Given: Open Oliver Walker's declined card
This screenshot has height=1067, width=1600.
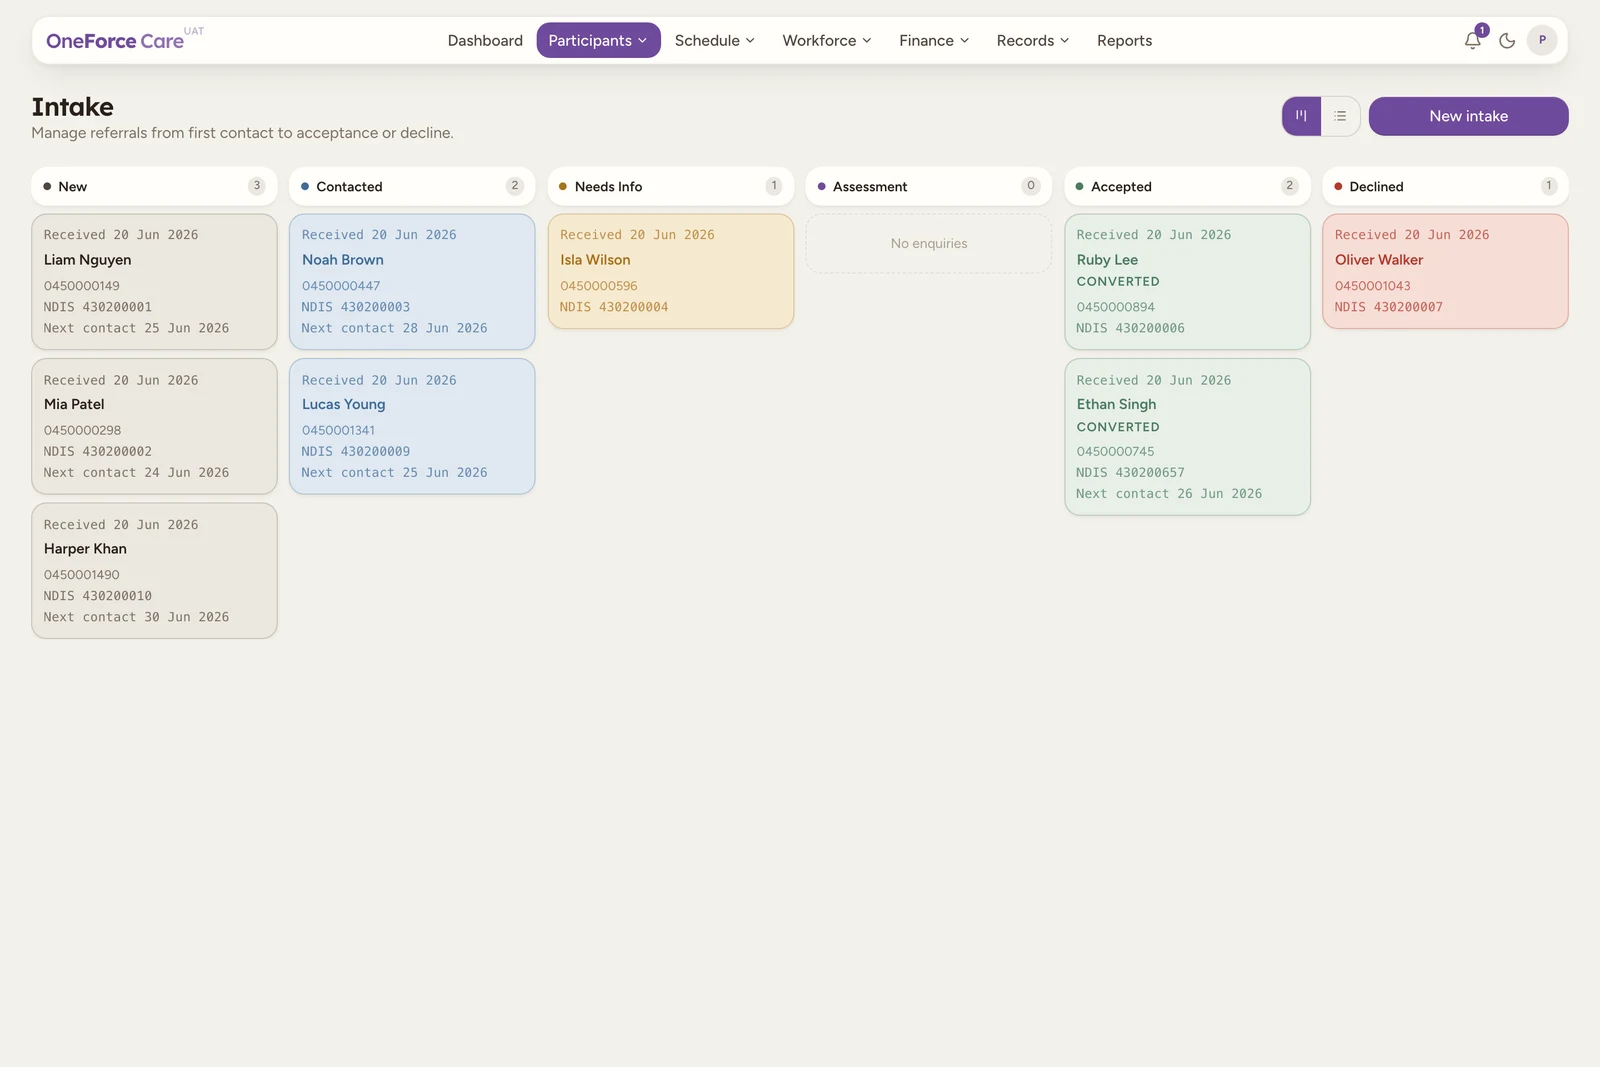Looking at the screenshot, I should tap(1445, 271).
